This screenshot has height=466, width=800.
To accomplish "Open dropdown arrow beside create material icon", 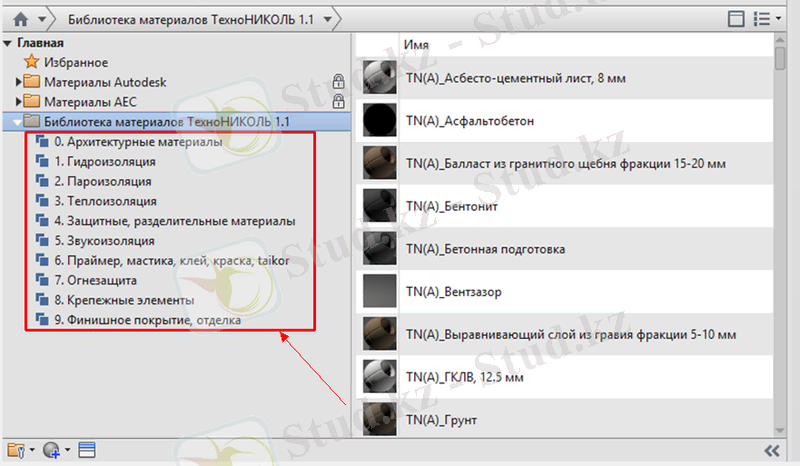I will (67, 450).
